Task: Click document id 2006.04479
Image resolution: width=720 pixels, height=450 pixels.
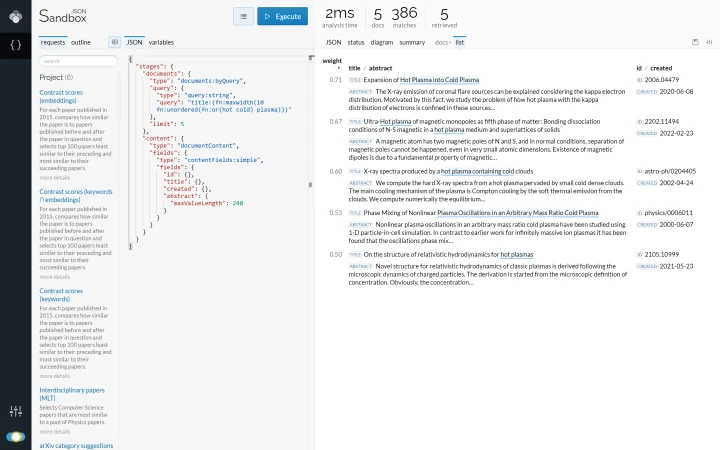Action: [662, 80]
